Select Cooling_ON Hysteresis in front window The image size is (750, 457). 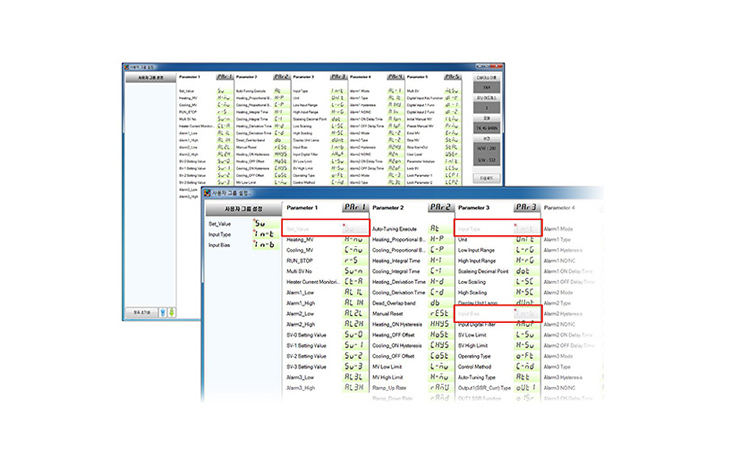[x=397, y=346]
